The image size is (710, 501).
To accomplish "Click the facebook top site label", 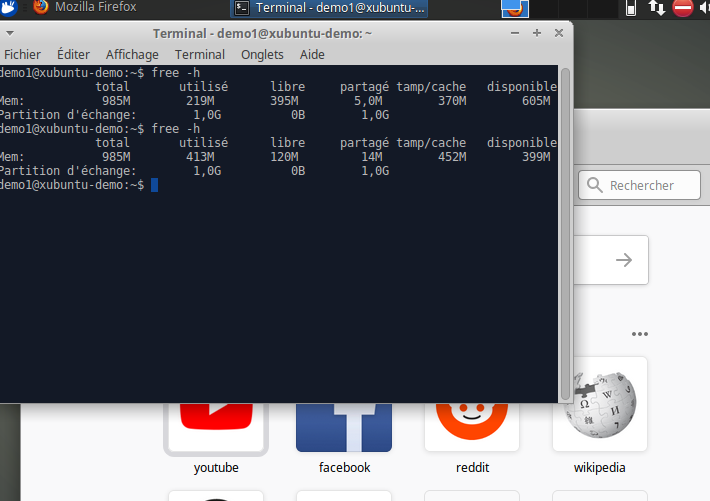I will [x=344, y=467].
